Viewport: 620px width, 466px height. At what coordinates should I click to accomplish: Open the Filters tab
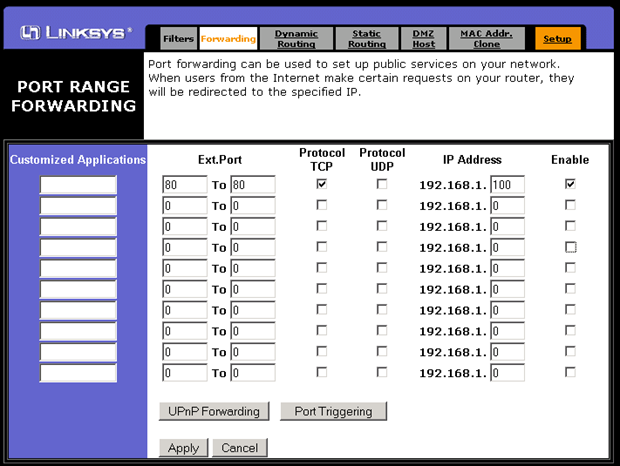178,39
